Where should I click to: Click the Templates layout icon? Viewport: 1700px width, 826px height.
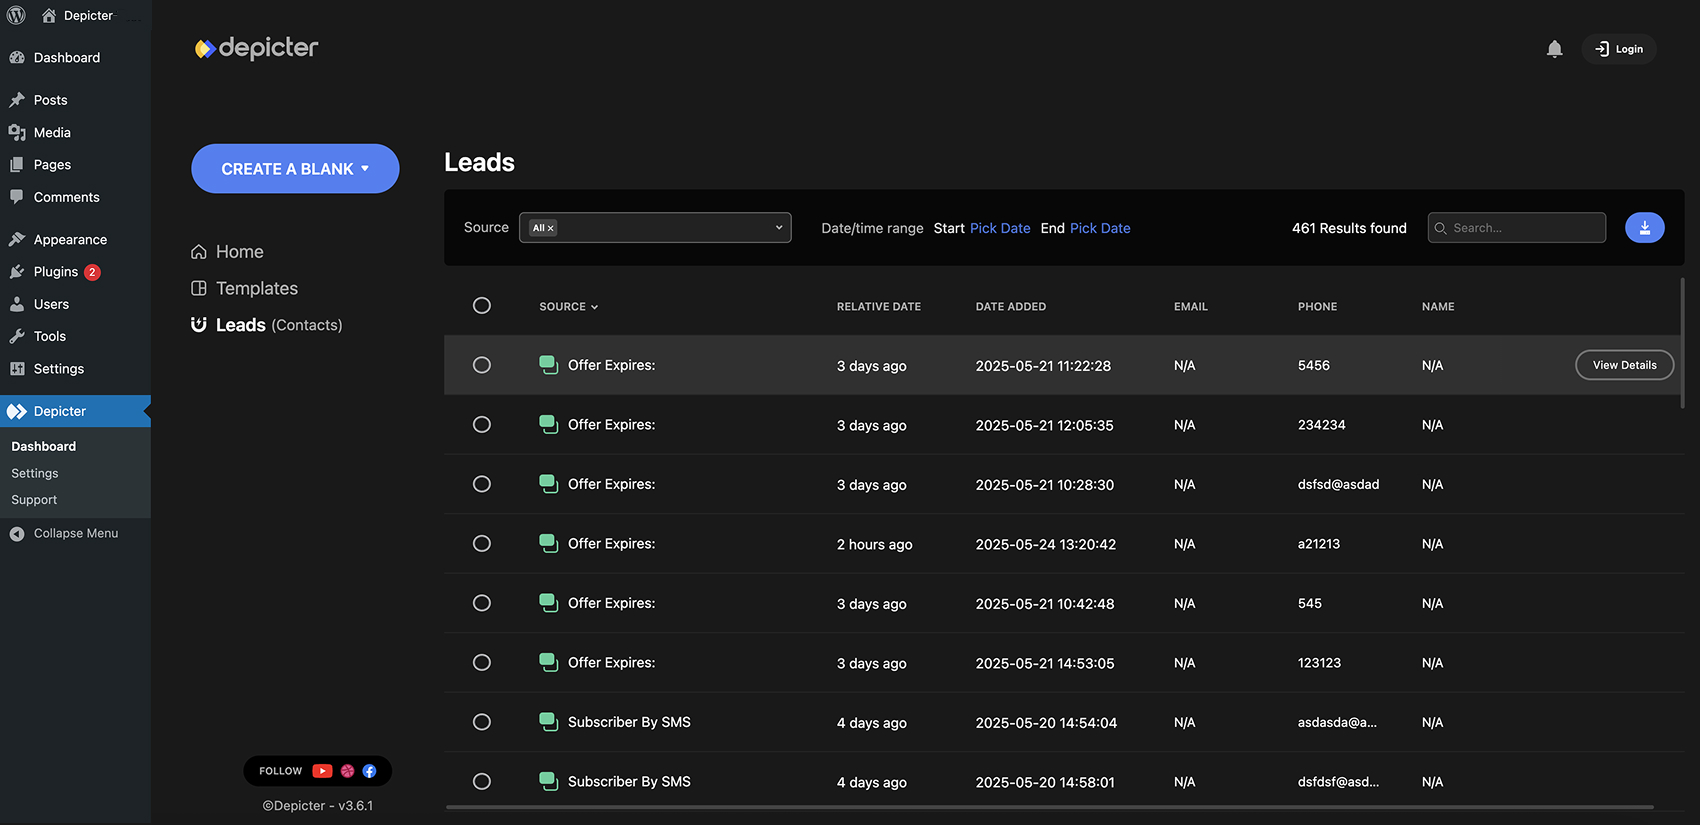click(199, 288)
